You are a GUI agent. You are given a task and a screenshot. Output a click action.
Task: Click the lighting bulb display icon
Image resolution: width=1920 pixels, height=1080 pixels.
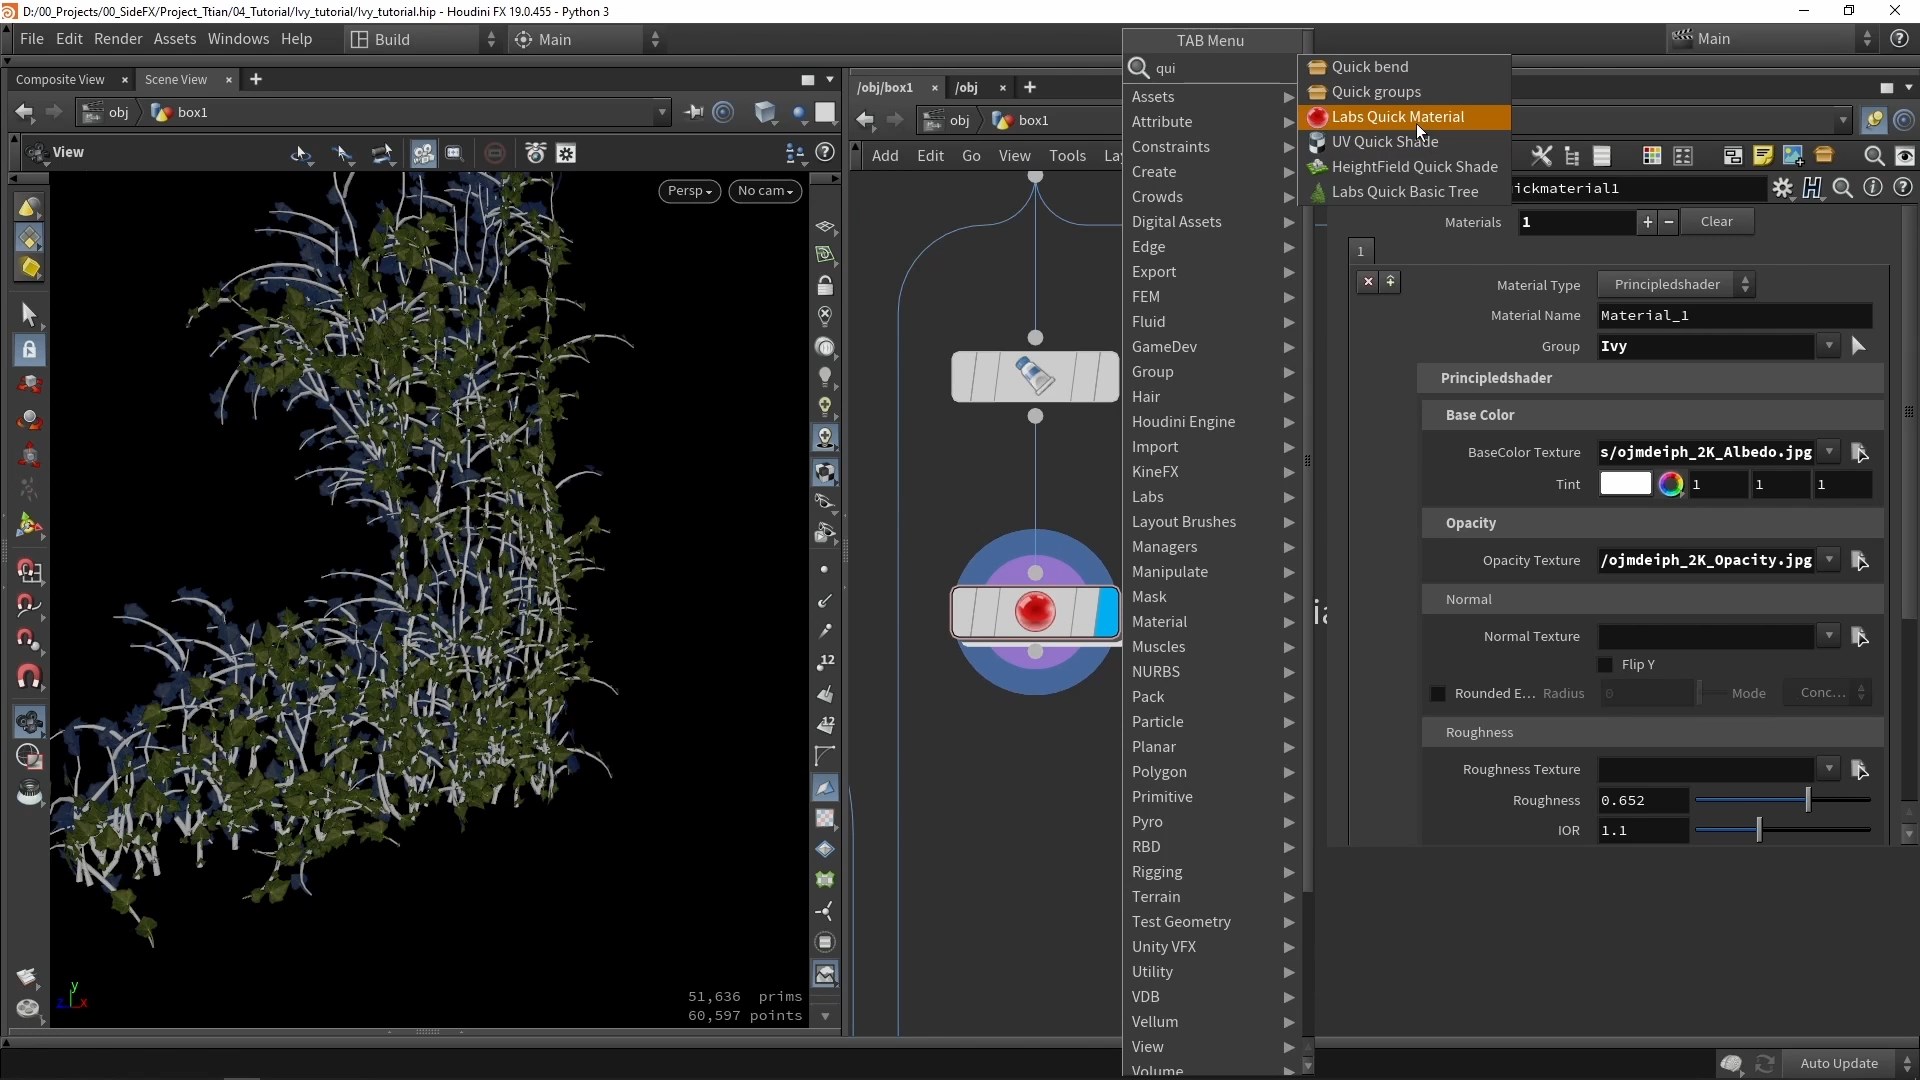[x=825, y=377]
